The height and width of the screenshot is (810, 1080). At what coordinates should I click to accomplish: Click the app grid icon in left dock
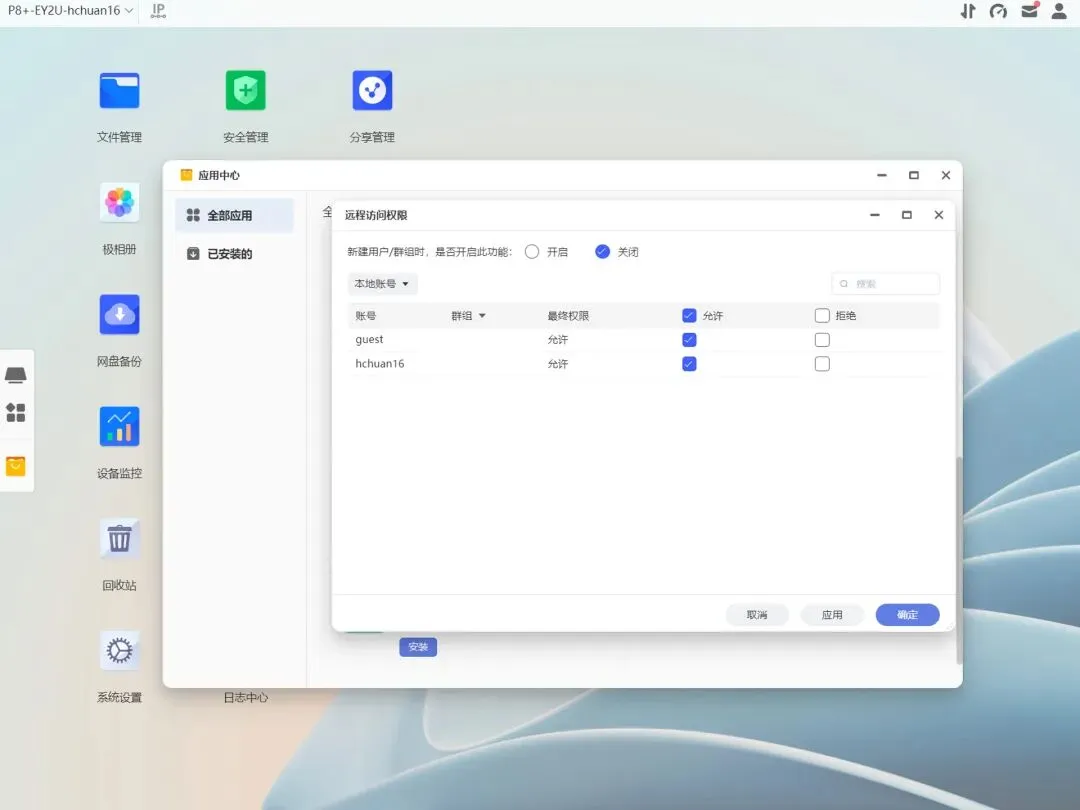15,413
